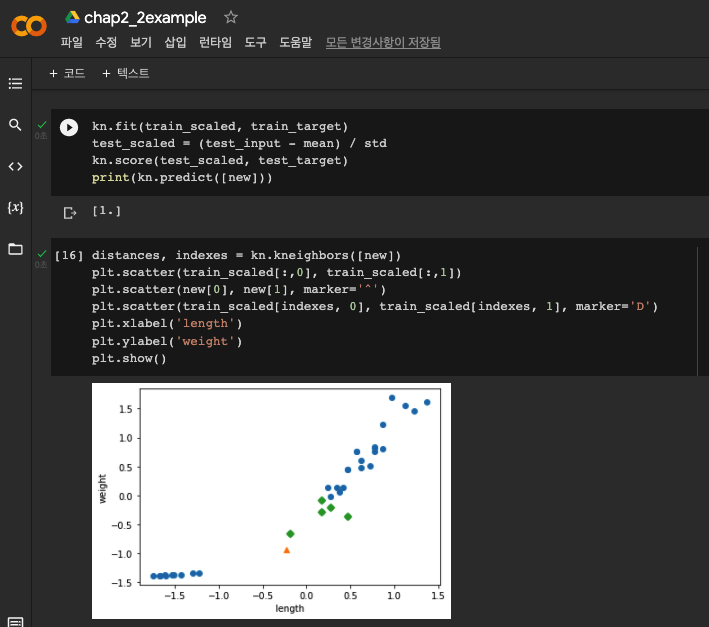Open the 런타임 menu
The image size is (709, 627).
[x=215, y=42]
